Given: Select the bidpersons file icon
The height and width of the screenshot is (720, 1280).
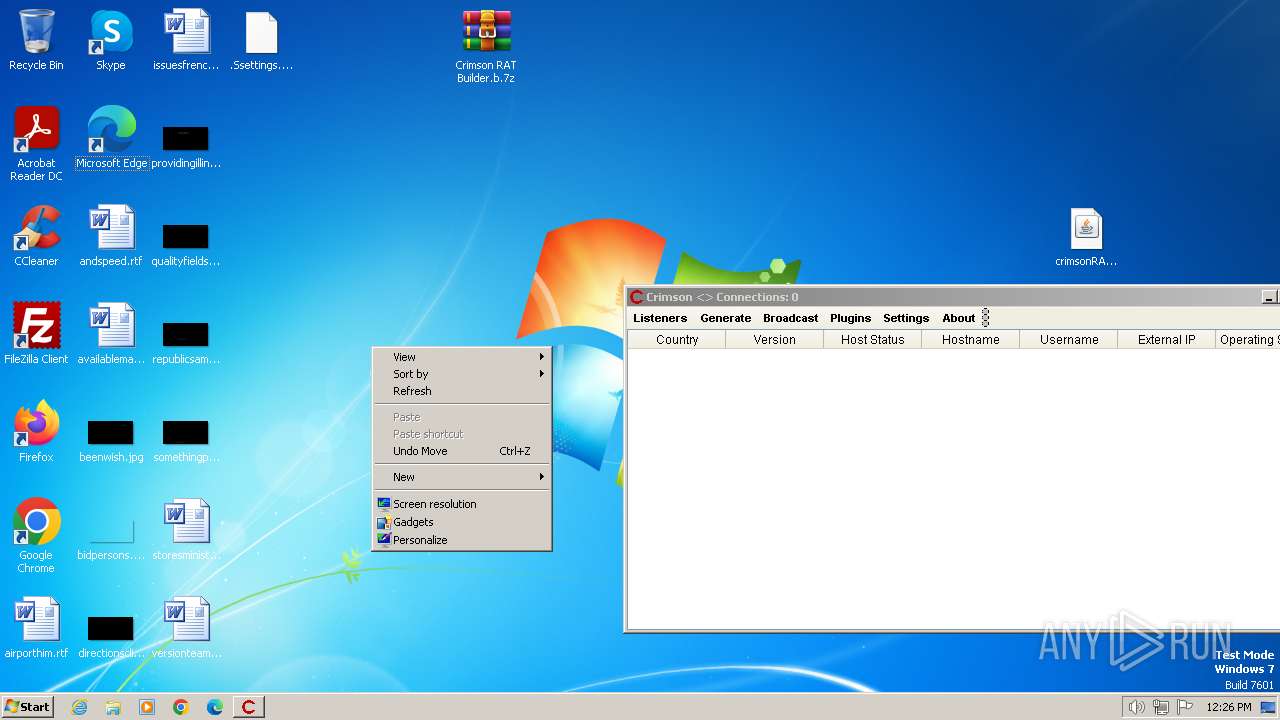Looking at the screenshot, I should 111,540.
